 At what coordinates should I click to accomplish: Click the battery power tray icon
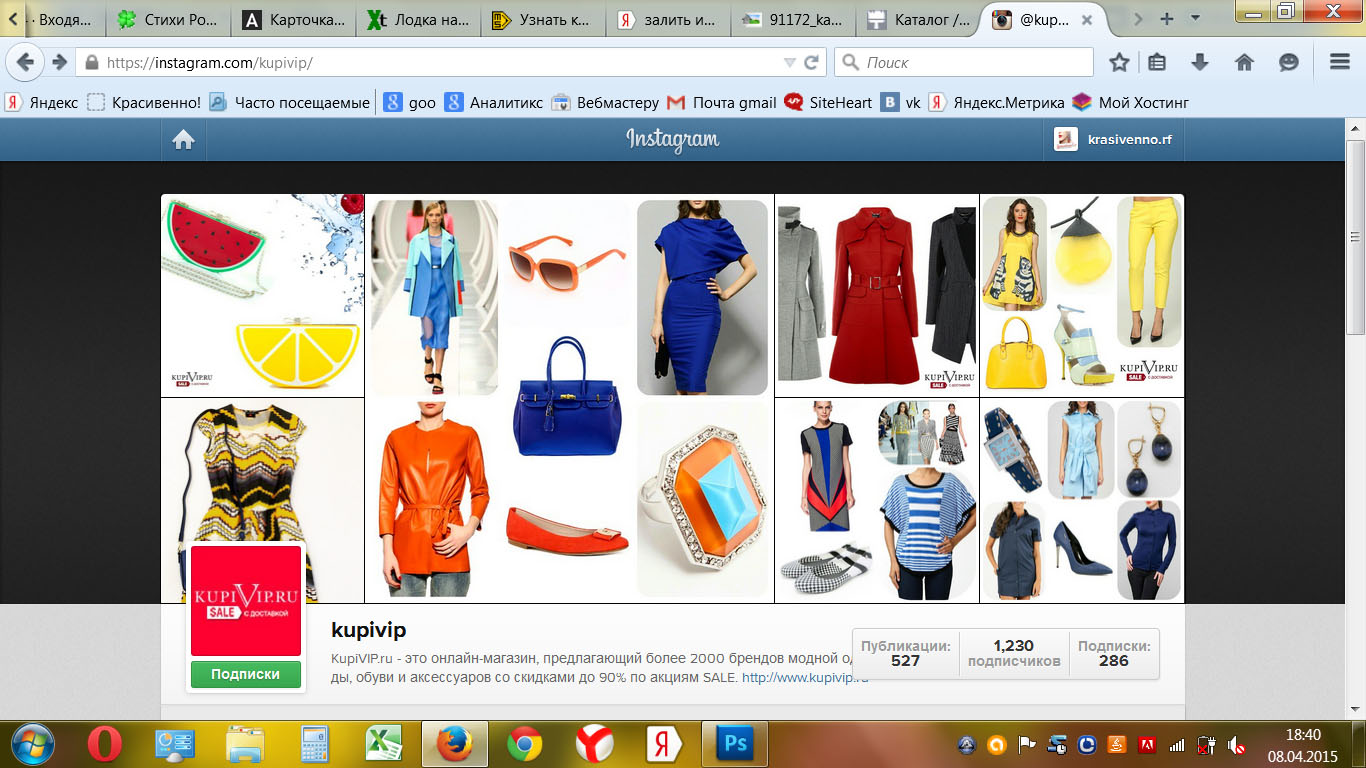click(1206, 745)
